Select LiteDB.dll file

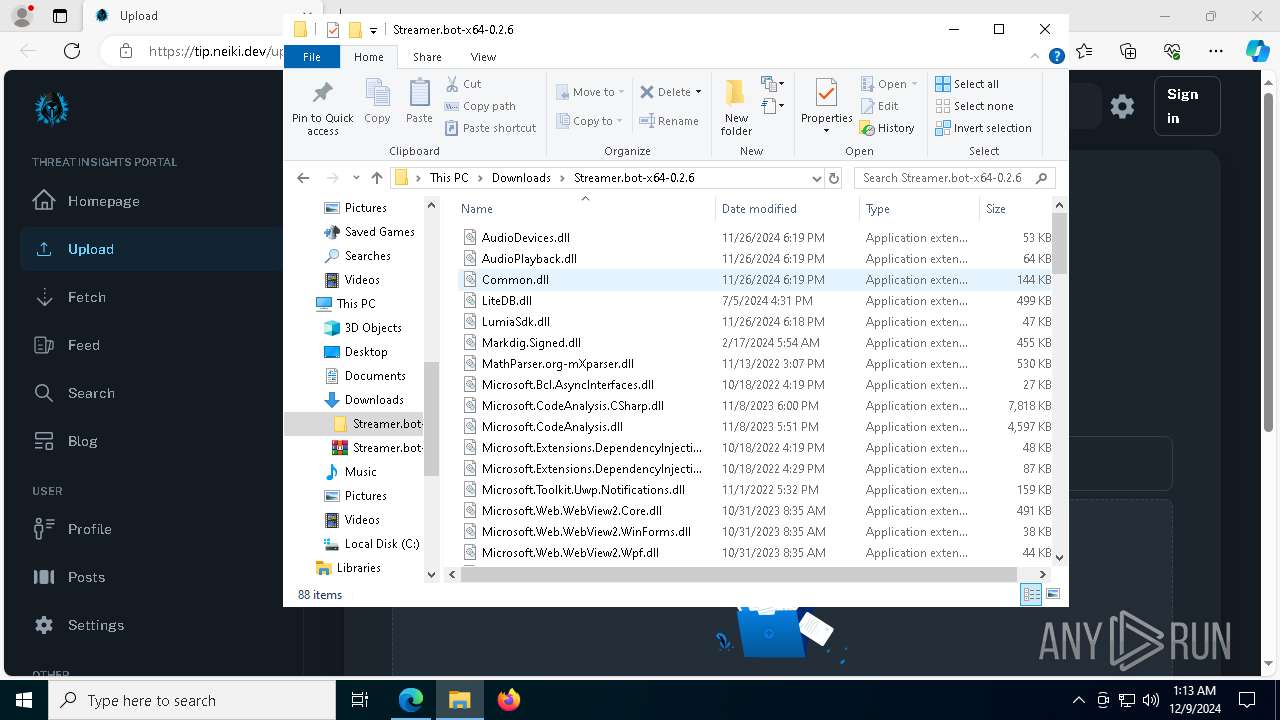(x=506, y=301)
